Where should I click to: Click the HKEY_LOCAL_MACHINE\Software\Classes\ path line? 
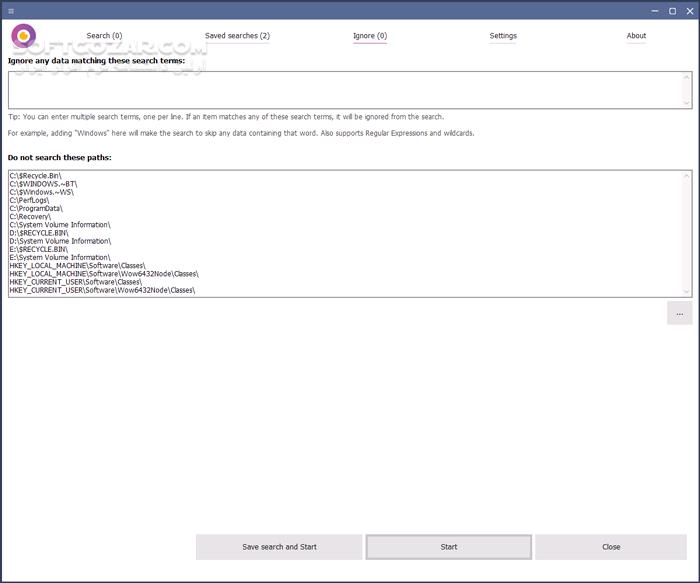pyautogui.click(x=77, y=265)
